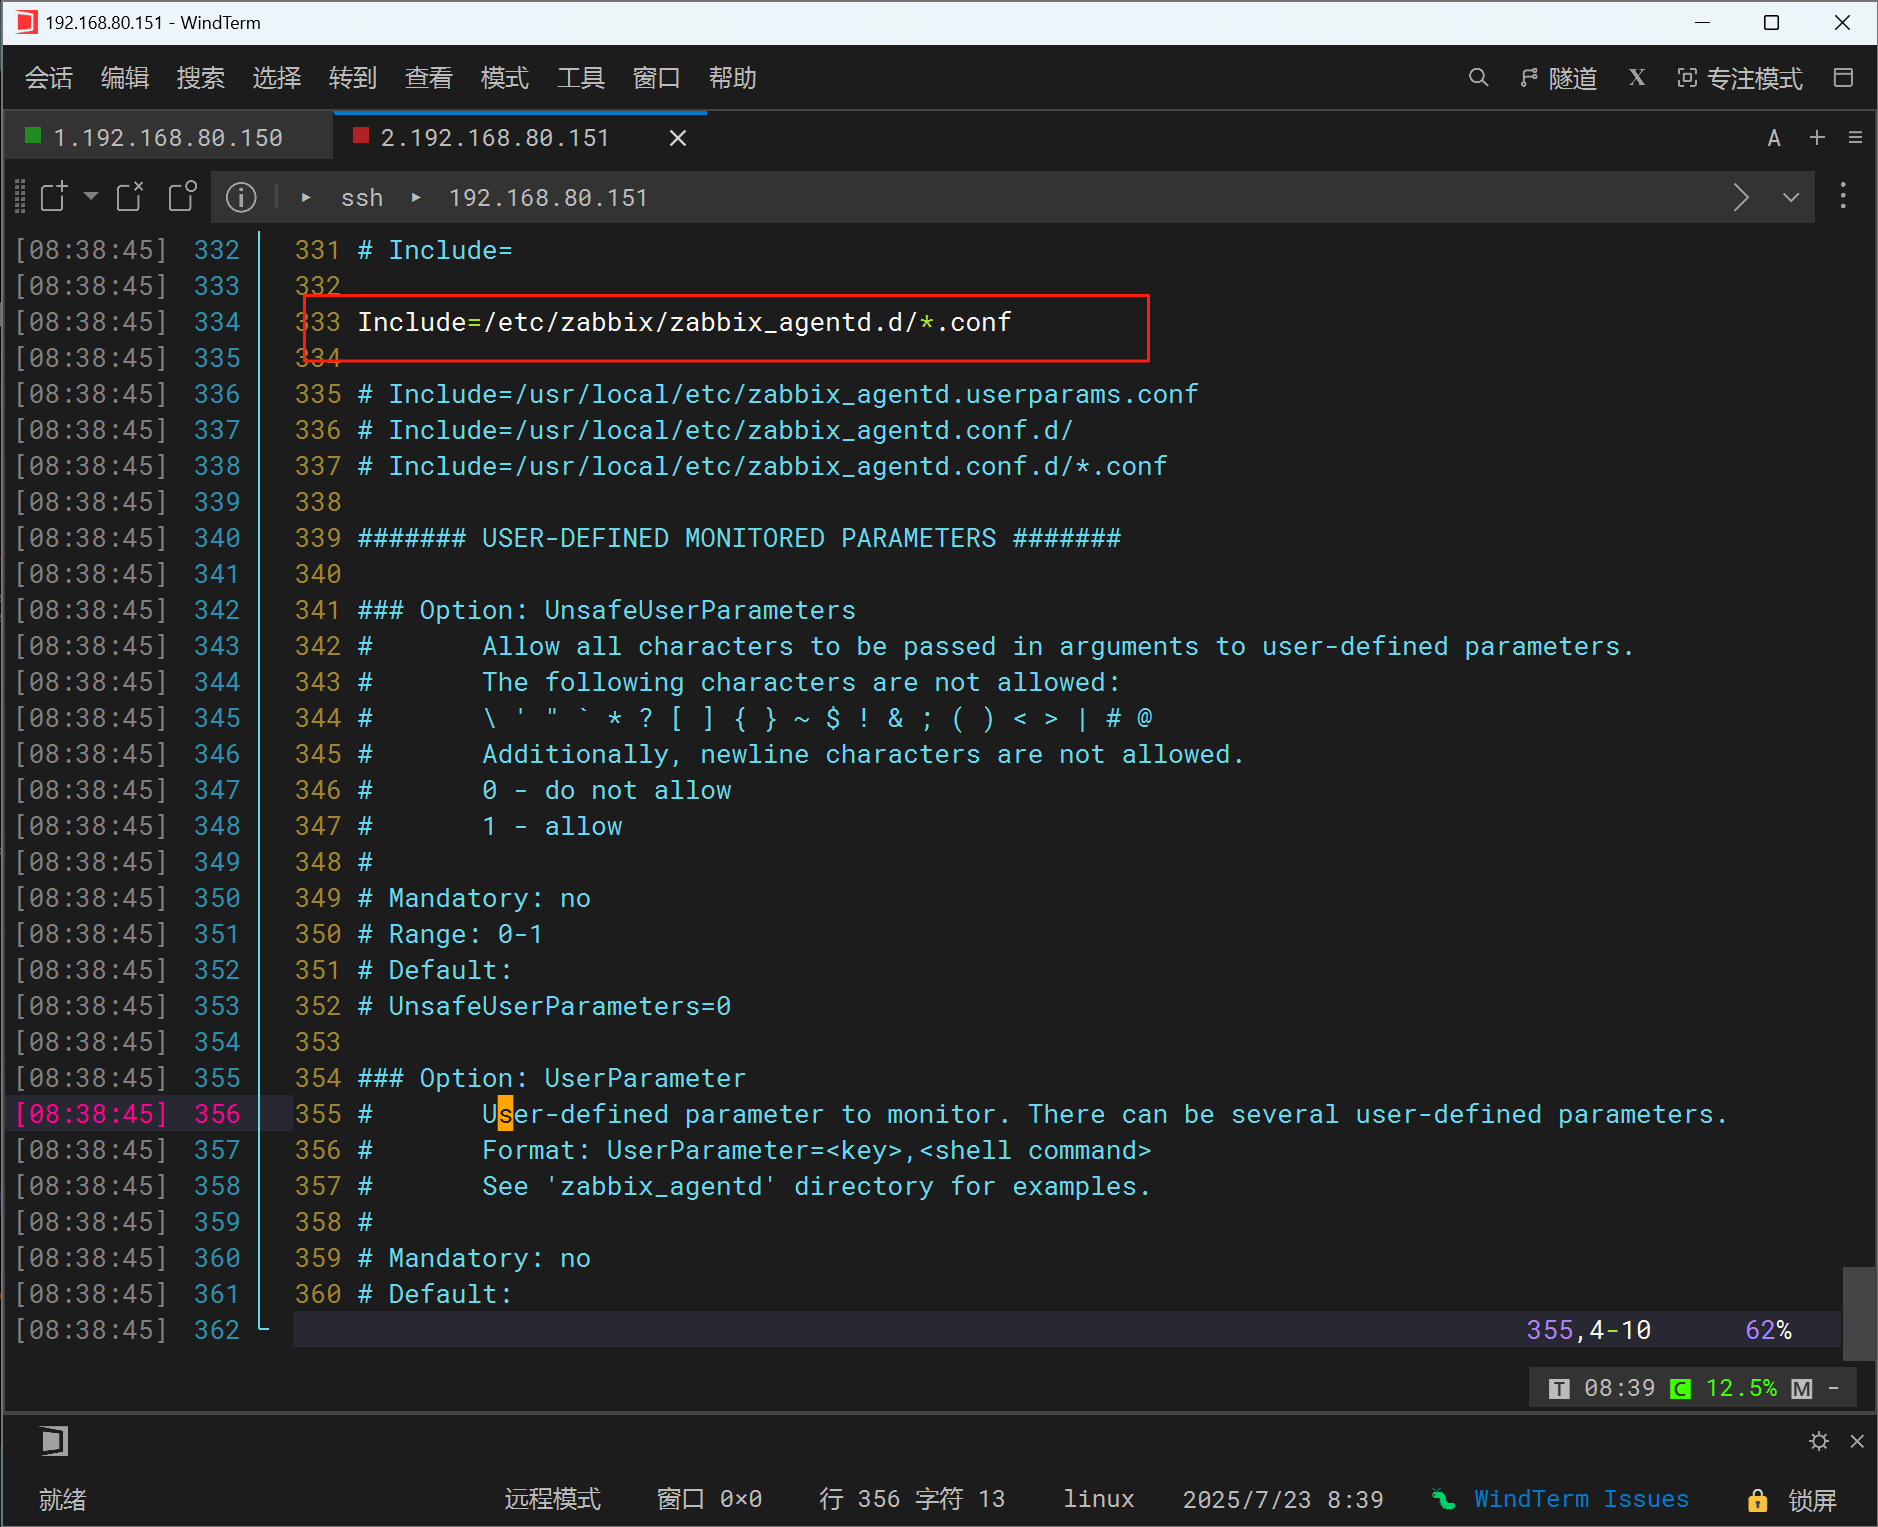
Task: Expand the address bar history dropdown
Action: (x=1791, y=197)
